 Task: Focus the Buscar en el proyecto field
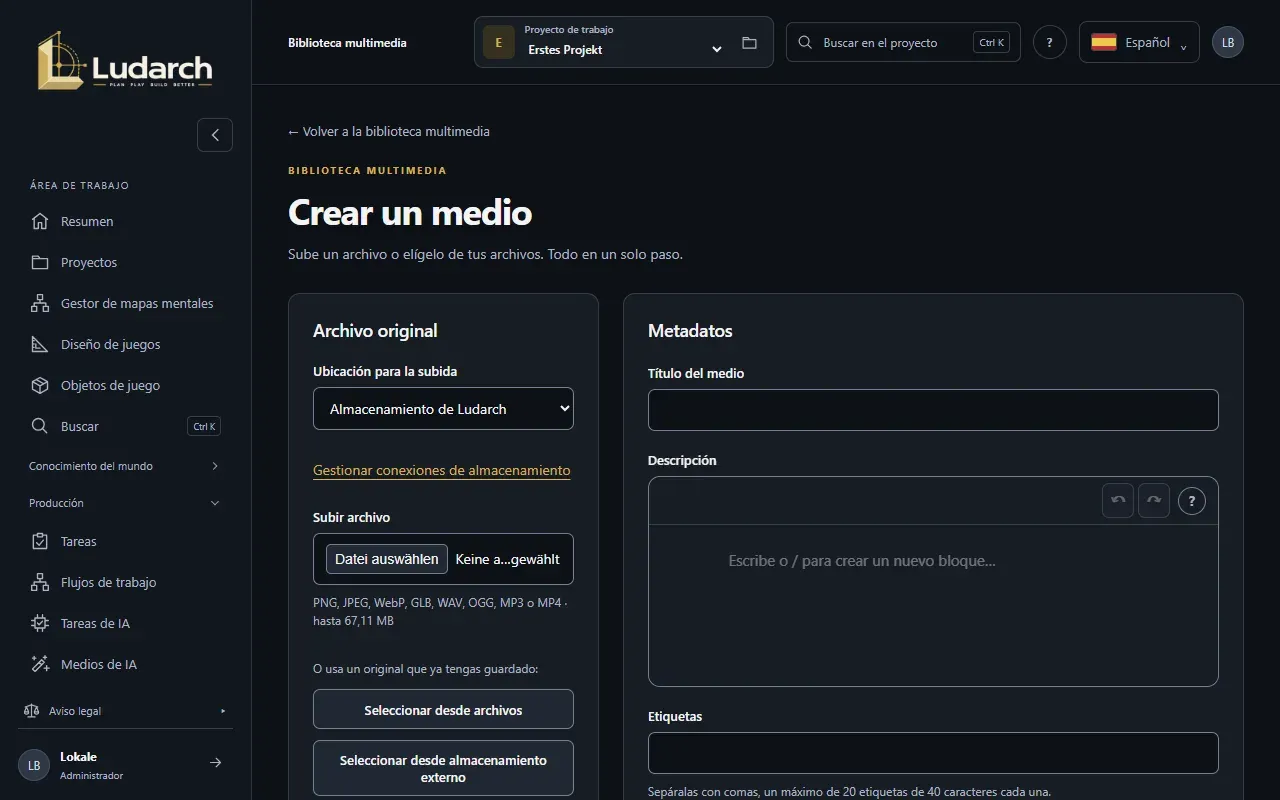(903, 42)
